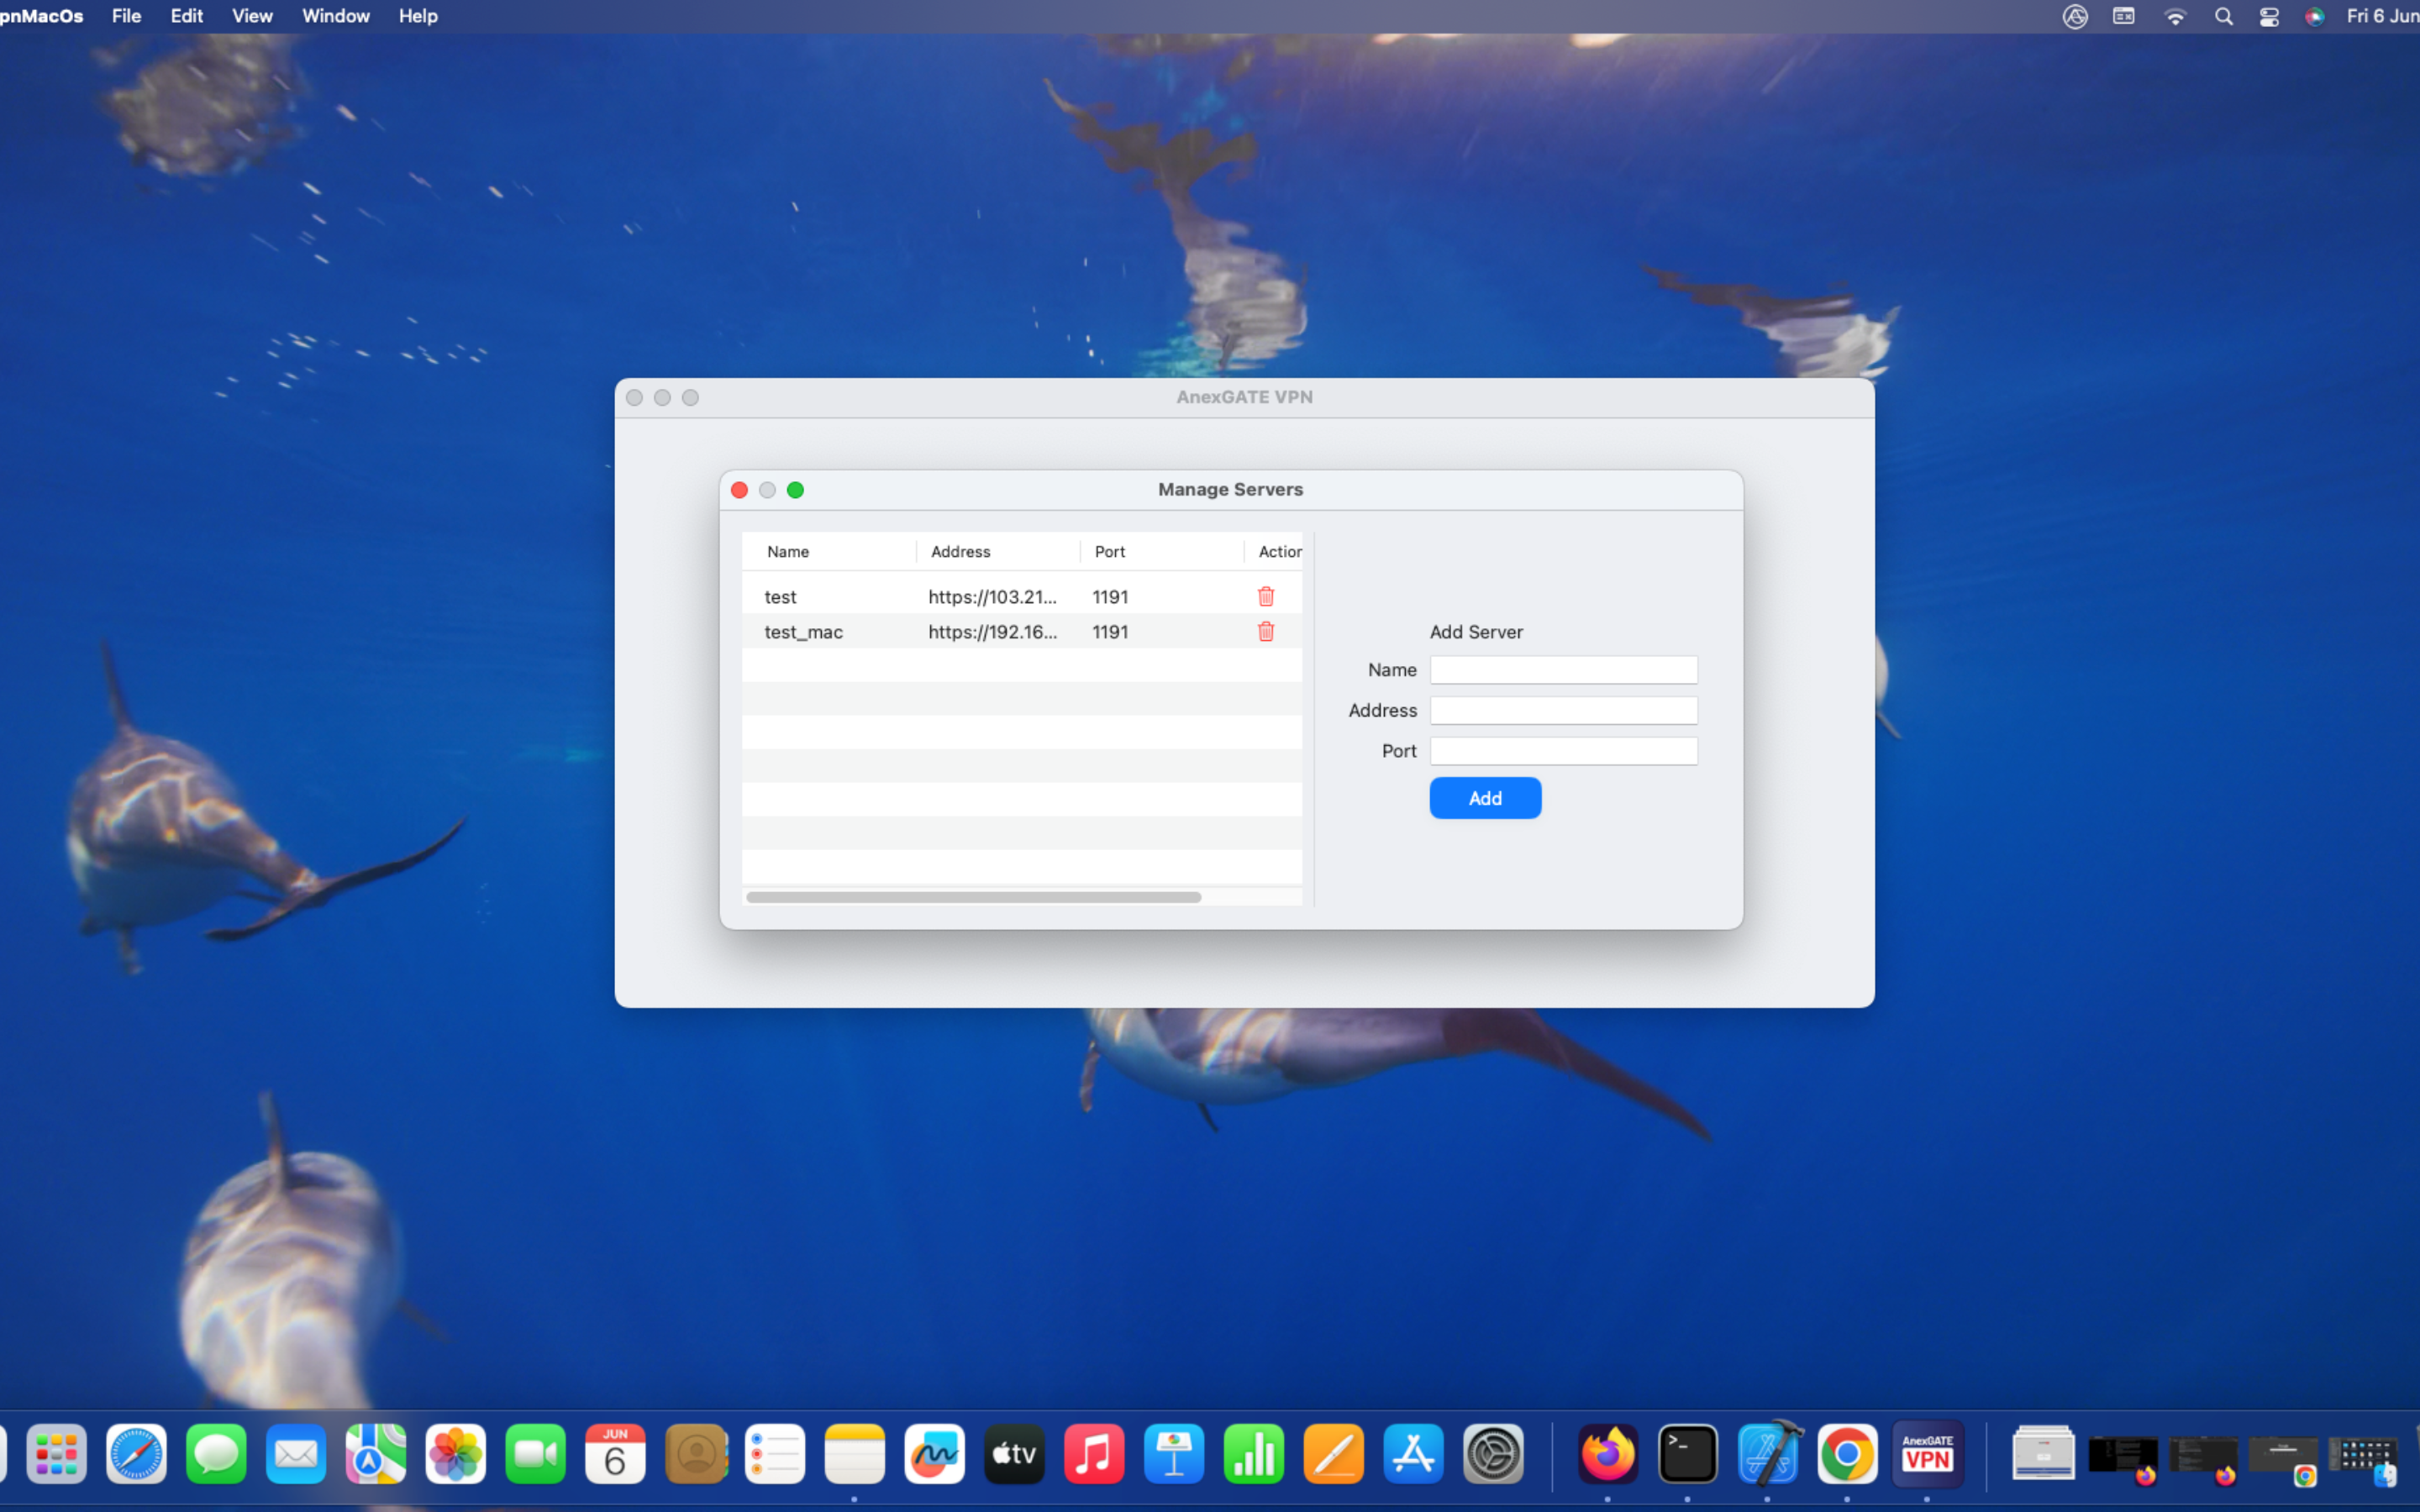Open Google Chrome from the Dock
The width and height of the screenshot is (2420, 1512).
click(1847, 1454)
